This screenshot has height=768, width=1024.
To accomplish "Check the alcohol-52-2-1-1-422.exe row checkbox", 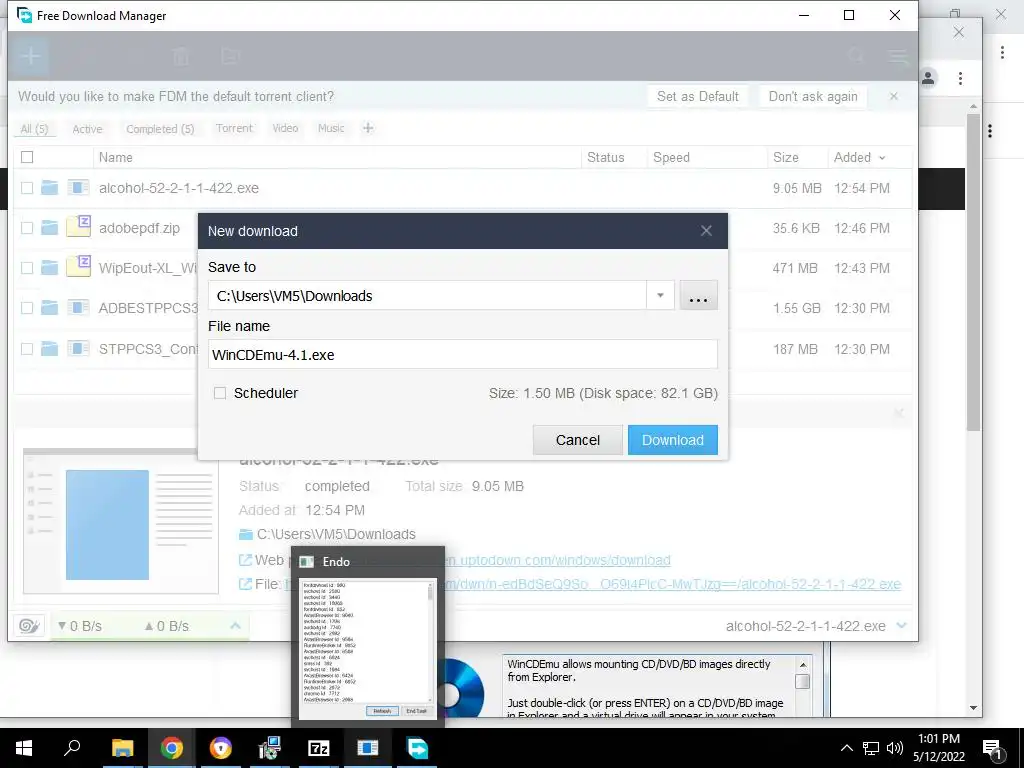I will [27, 188].
